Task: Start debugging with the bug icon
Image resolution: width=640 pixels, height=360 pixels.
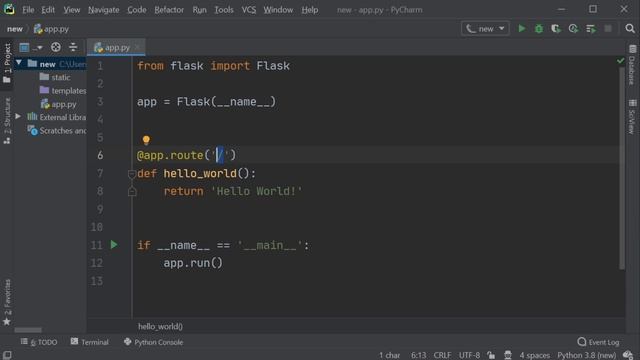Action: [x=539, y=29]
